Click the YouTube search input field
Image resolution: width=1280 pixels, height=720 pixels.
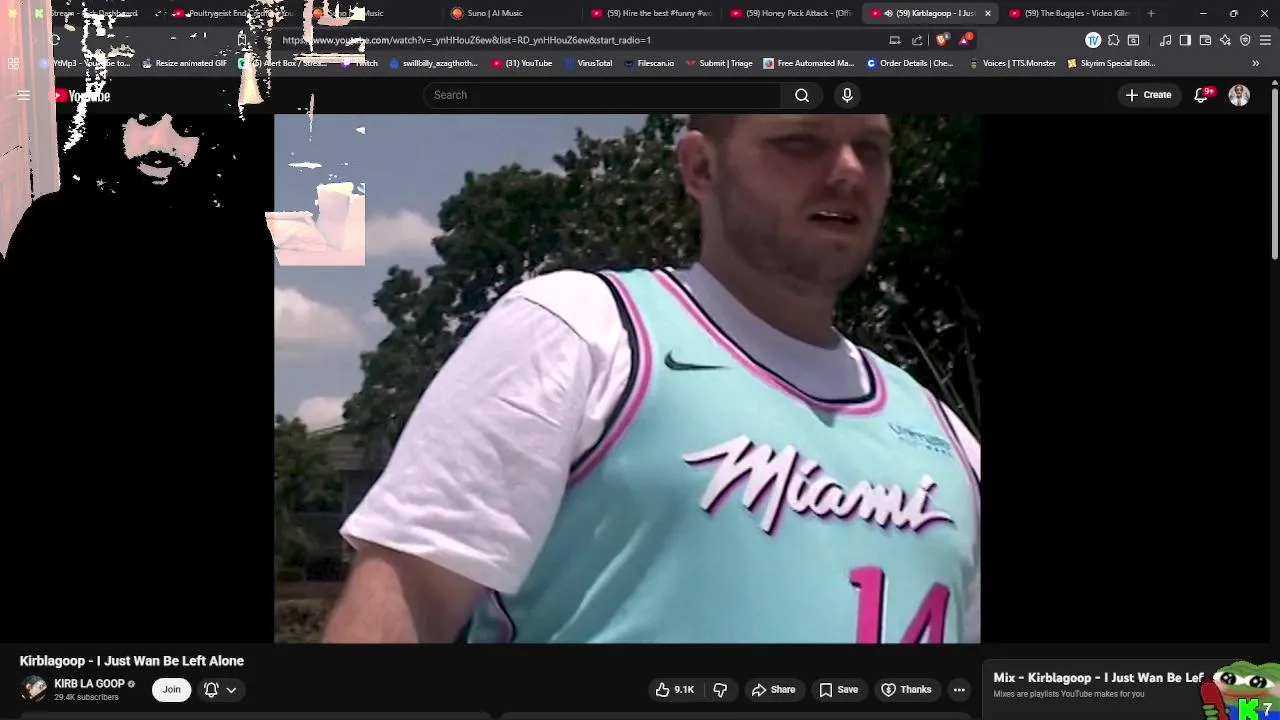[x=602, y=95]
